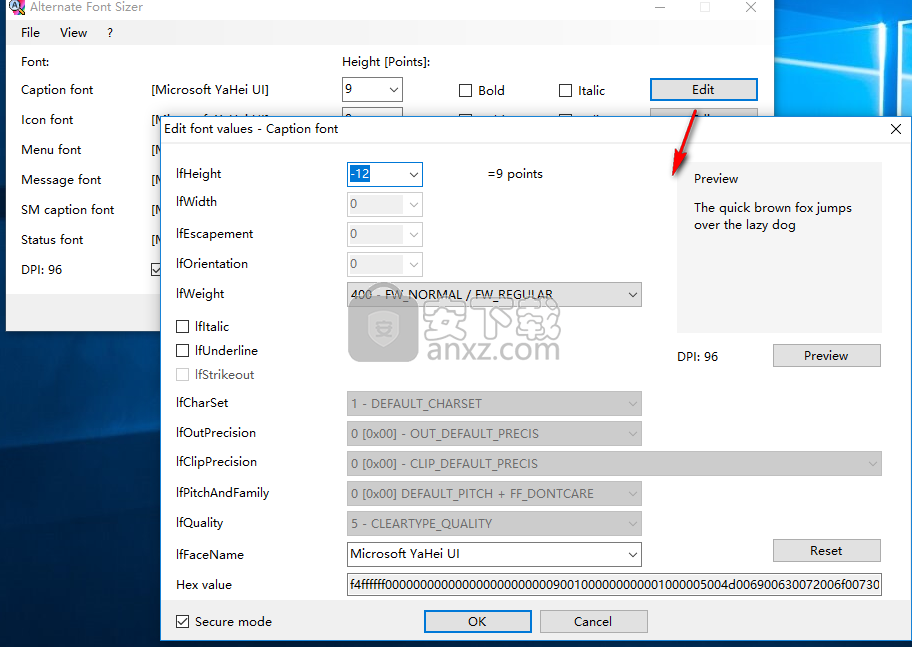Viewport: 912px width, 647px height.
Task: Open the File menu
Action: [x=30, y=33]
